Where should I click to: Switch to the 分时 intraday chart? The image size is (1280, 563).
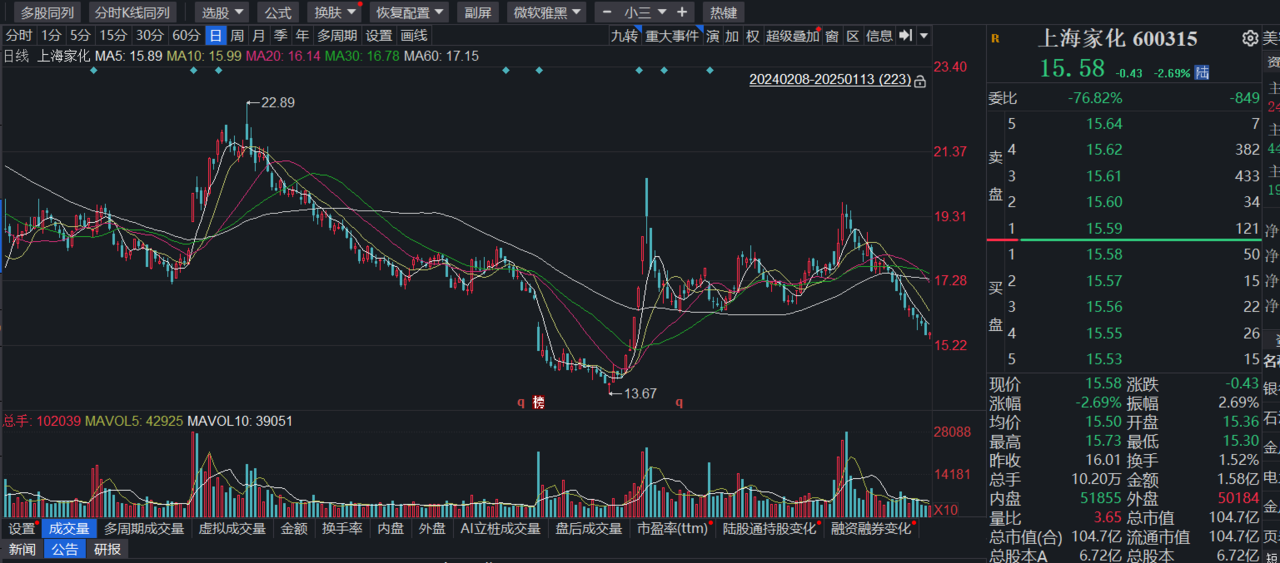[x=19, y=36]
